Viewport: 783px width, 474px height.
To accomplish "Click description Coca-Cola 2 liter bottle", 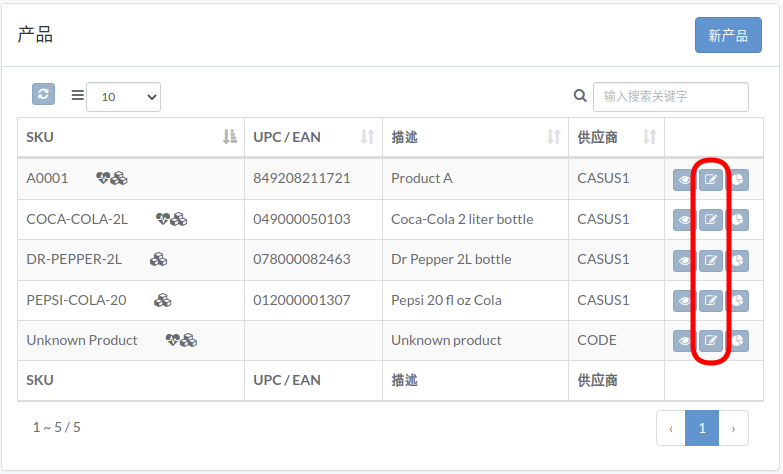I will click(x=462, y=219).
